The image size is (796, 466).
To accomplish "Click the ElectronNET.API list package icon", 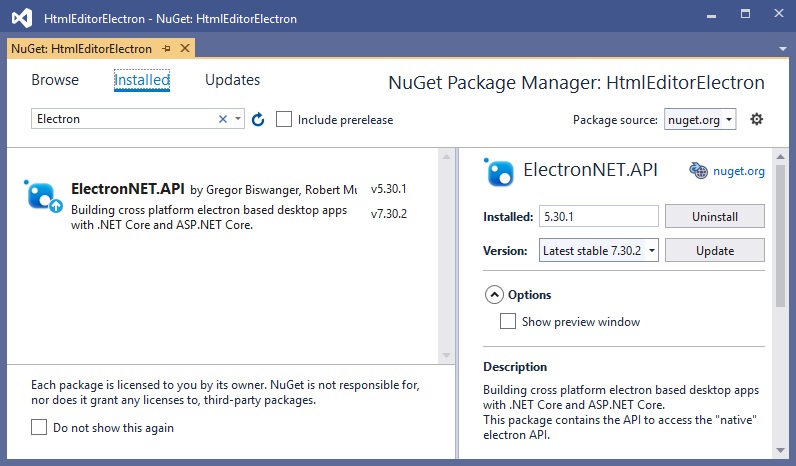I will (x=43, y=196).
